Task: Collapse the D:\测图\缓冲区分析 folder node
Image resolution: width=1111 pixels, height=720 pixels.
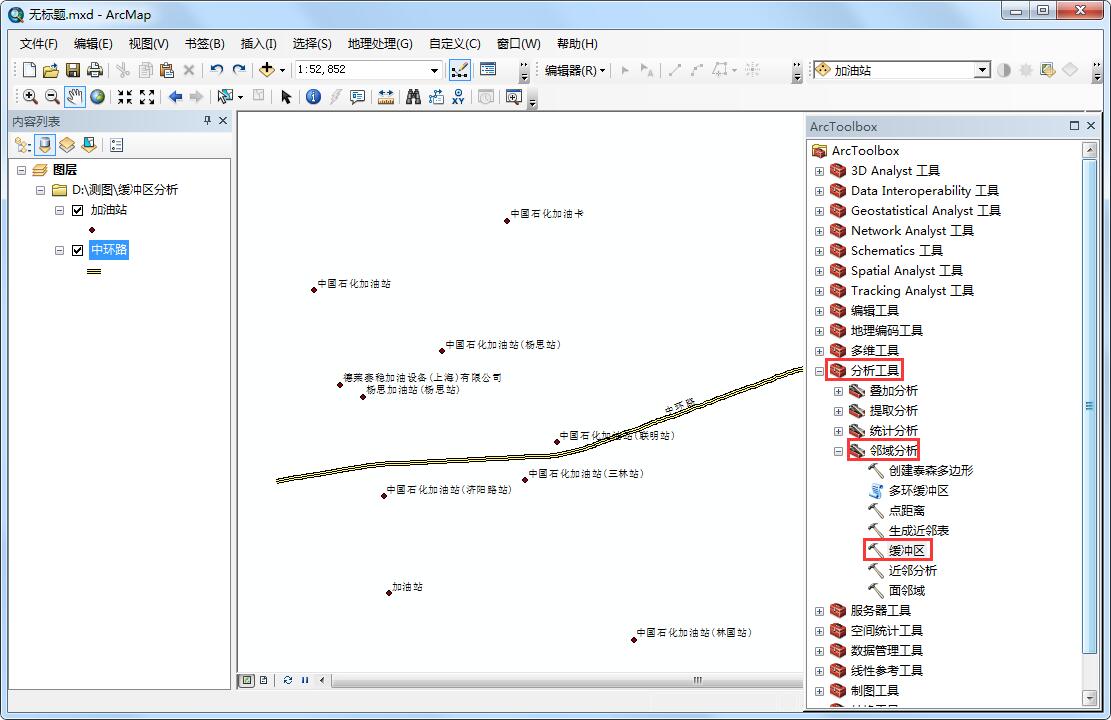Action: [40, 190]
